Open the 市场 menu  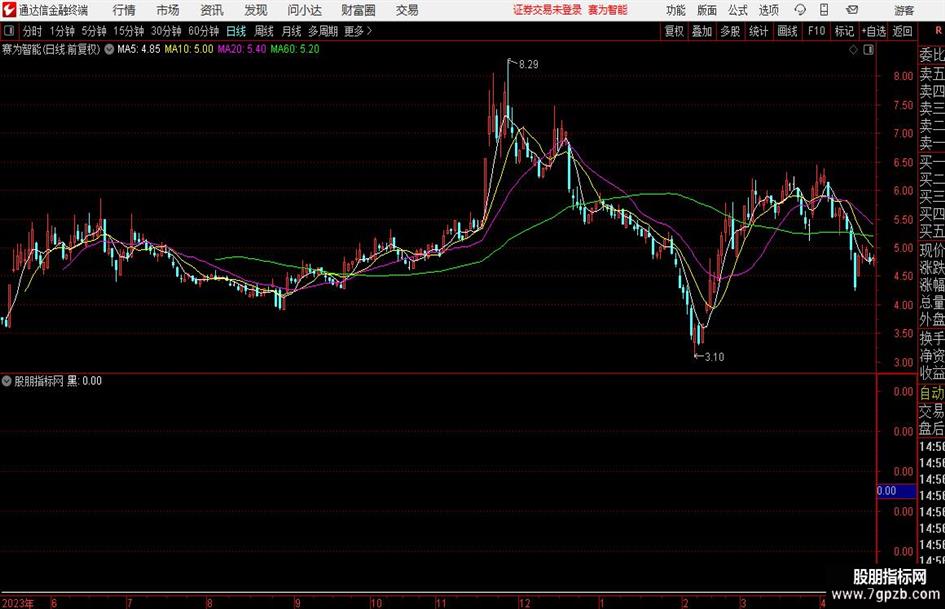click(168, 10)
